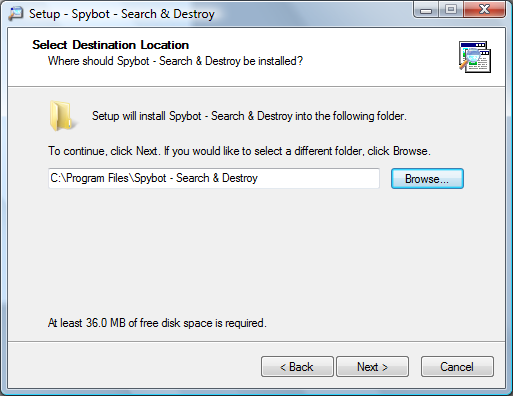Minimize the setup window
513x396 pixels.
click(x=426, y=10)
